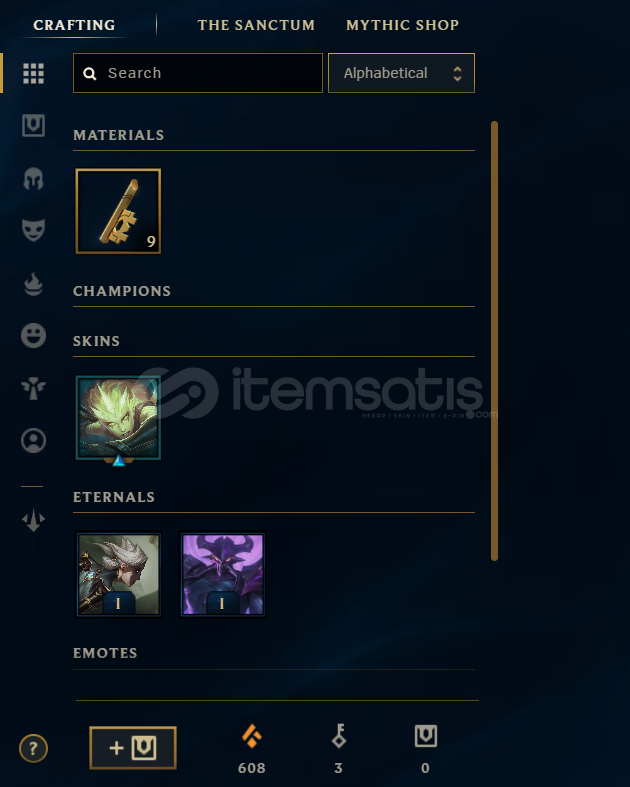Open help question mark button
The width and height of the screenshot is (630, 787).
34,749
